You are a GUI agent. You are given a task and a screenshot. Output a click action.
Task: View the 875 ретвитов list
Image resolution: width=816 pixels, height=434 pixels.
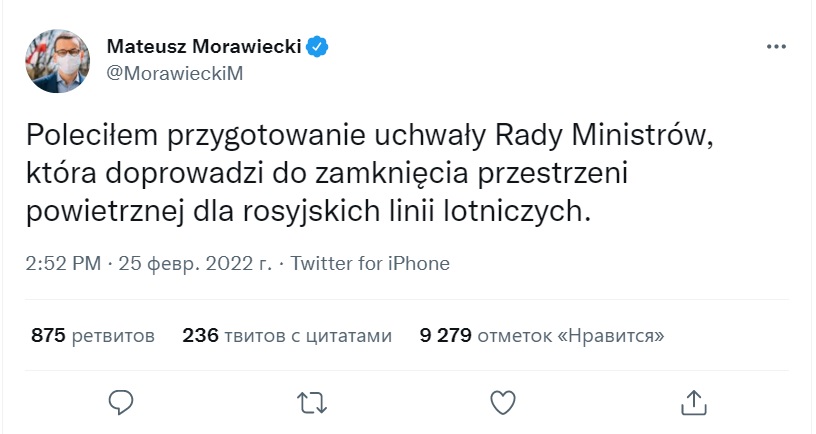pyautogui.click(x=93, y=335)
